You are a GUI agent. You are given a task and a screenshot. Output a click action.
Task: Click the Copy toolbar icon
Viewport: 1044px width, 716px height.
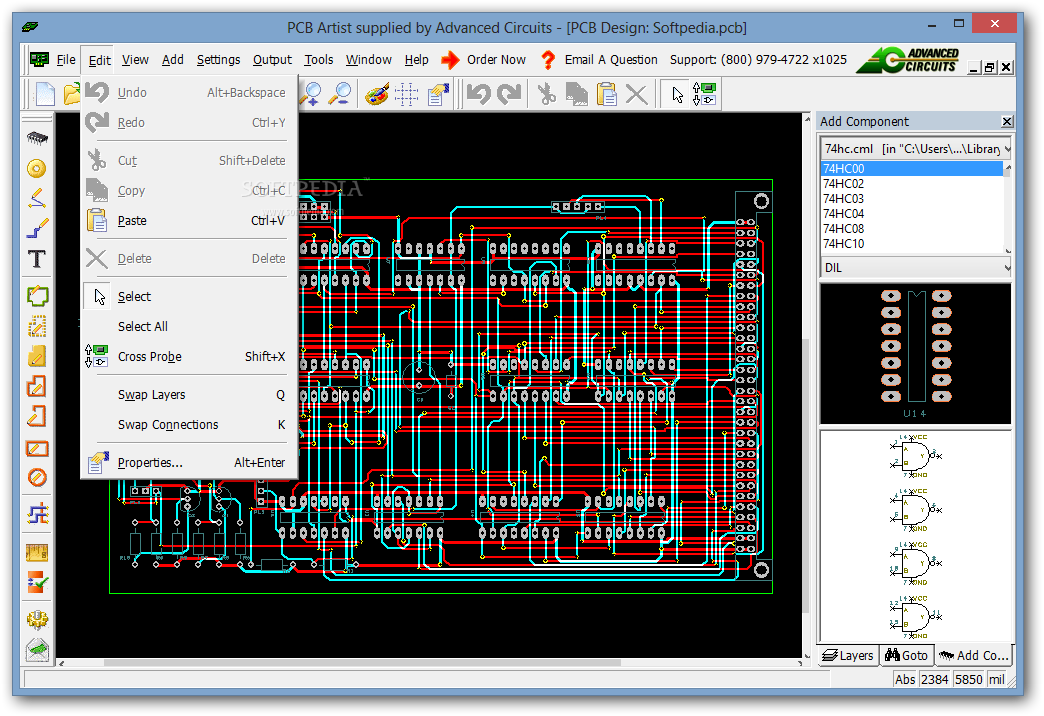[577, 94]
